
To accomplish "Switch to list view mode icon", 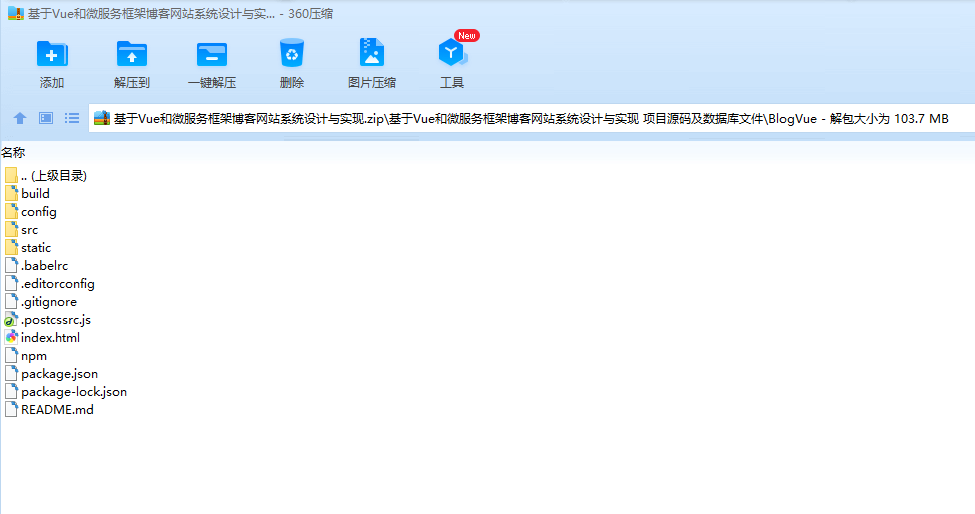I will point(72,118).
